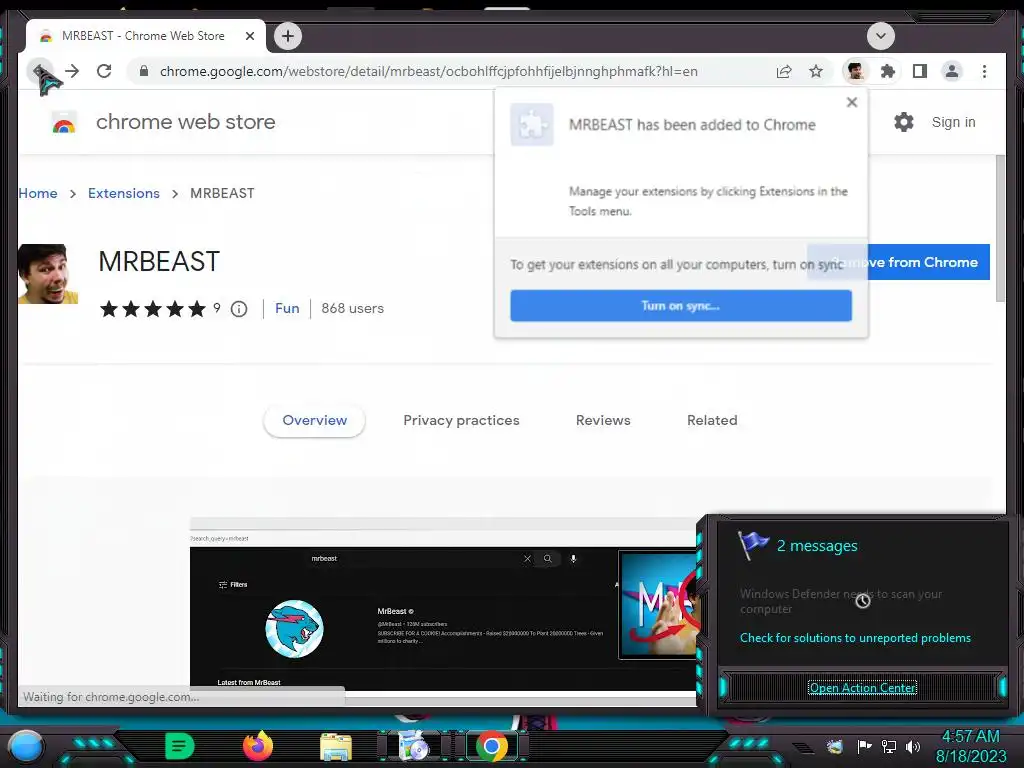This screenshot has width=1024, height=768.
Task: Click Sign in link
Action: click(x=953, y=122)
